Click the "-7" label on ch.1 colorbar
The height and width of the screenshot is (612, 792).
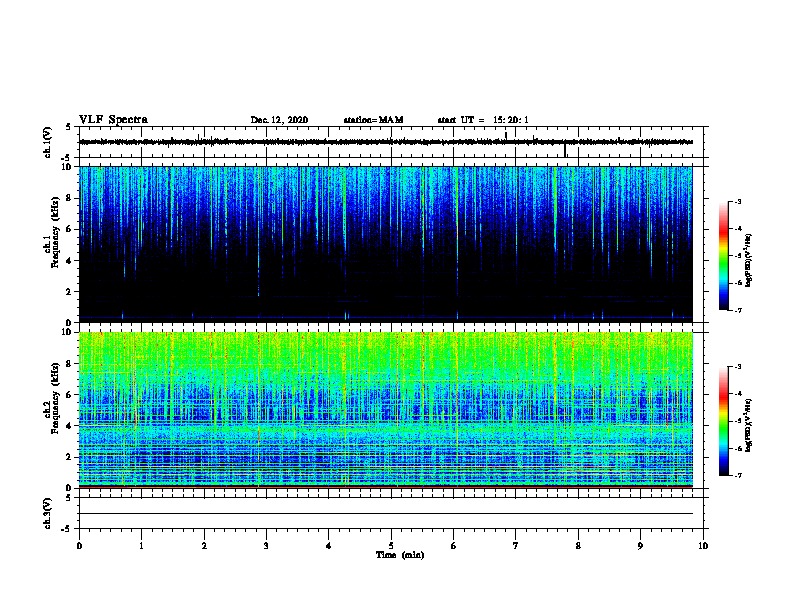point(737,310)
